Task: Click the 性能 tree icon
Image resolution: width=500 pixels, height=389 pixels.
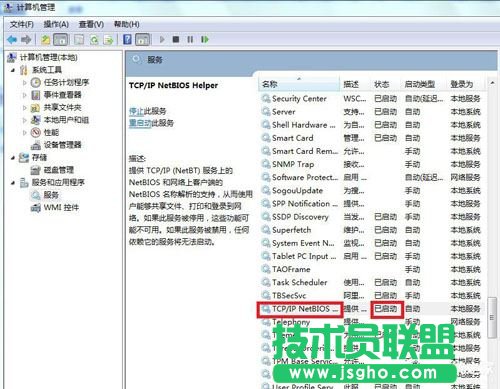Action: tap(36, 133)
